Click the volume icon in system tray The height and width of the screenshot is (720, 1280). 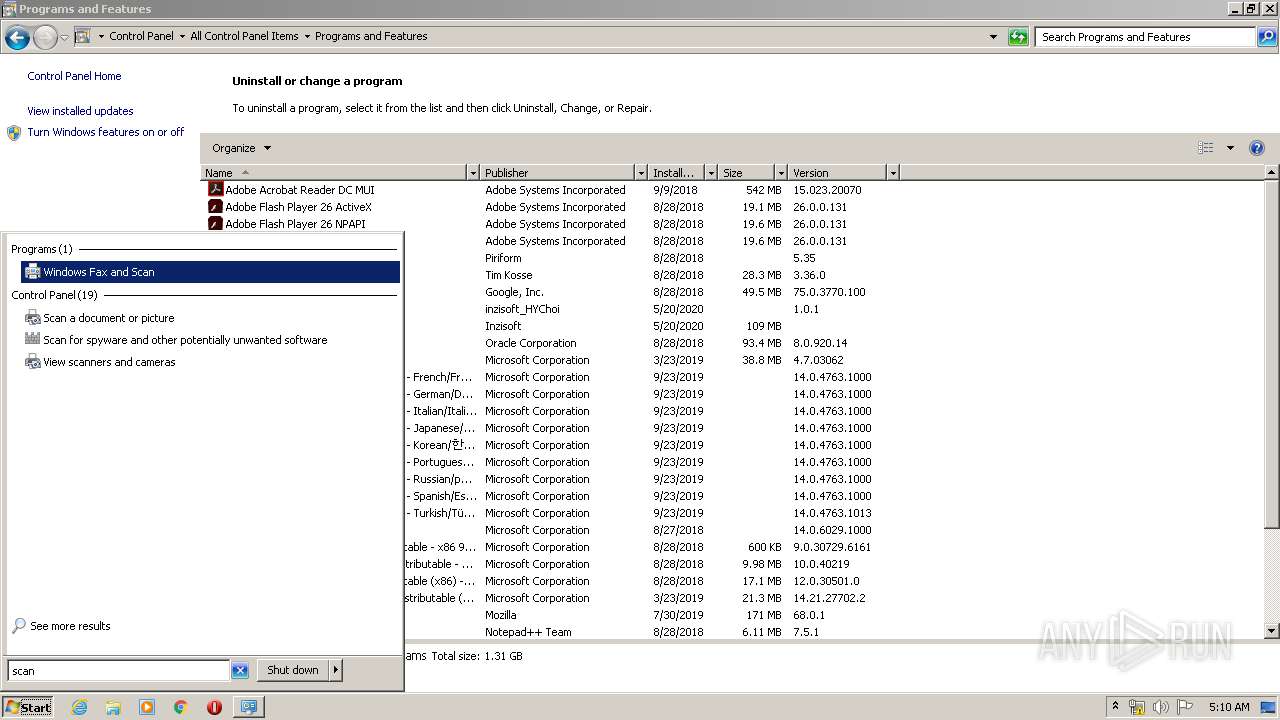click(1161, 707)
